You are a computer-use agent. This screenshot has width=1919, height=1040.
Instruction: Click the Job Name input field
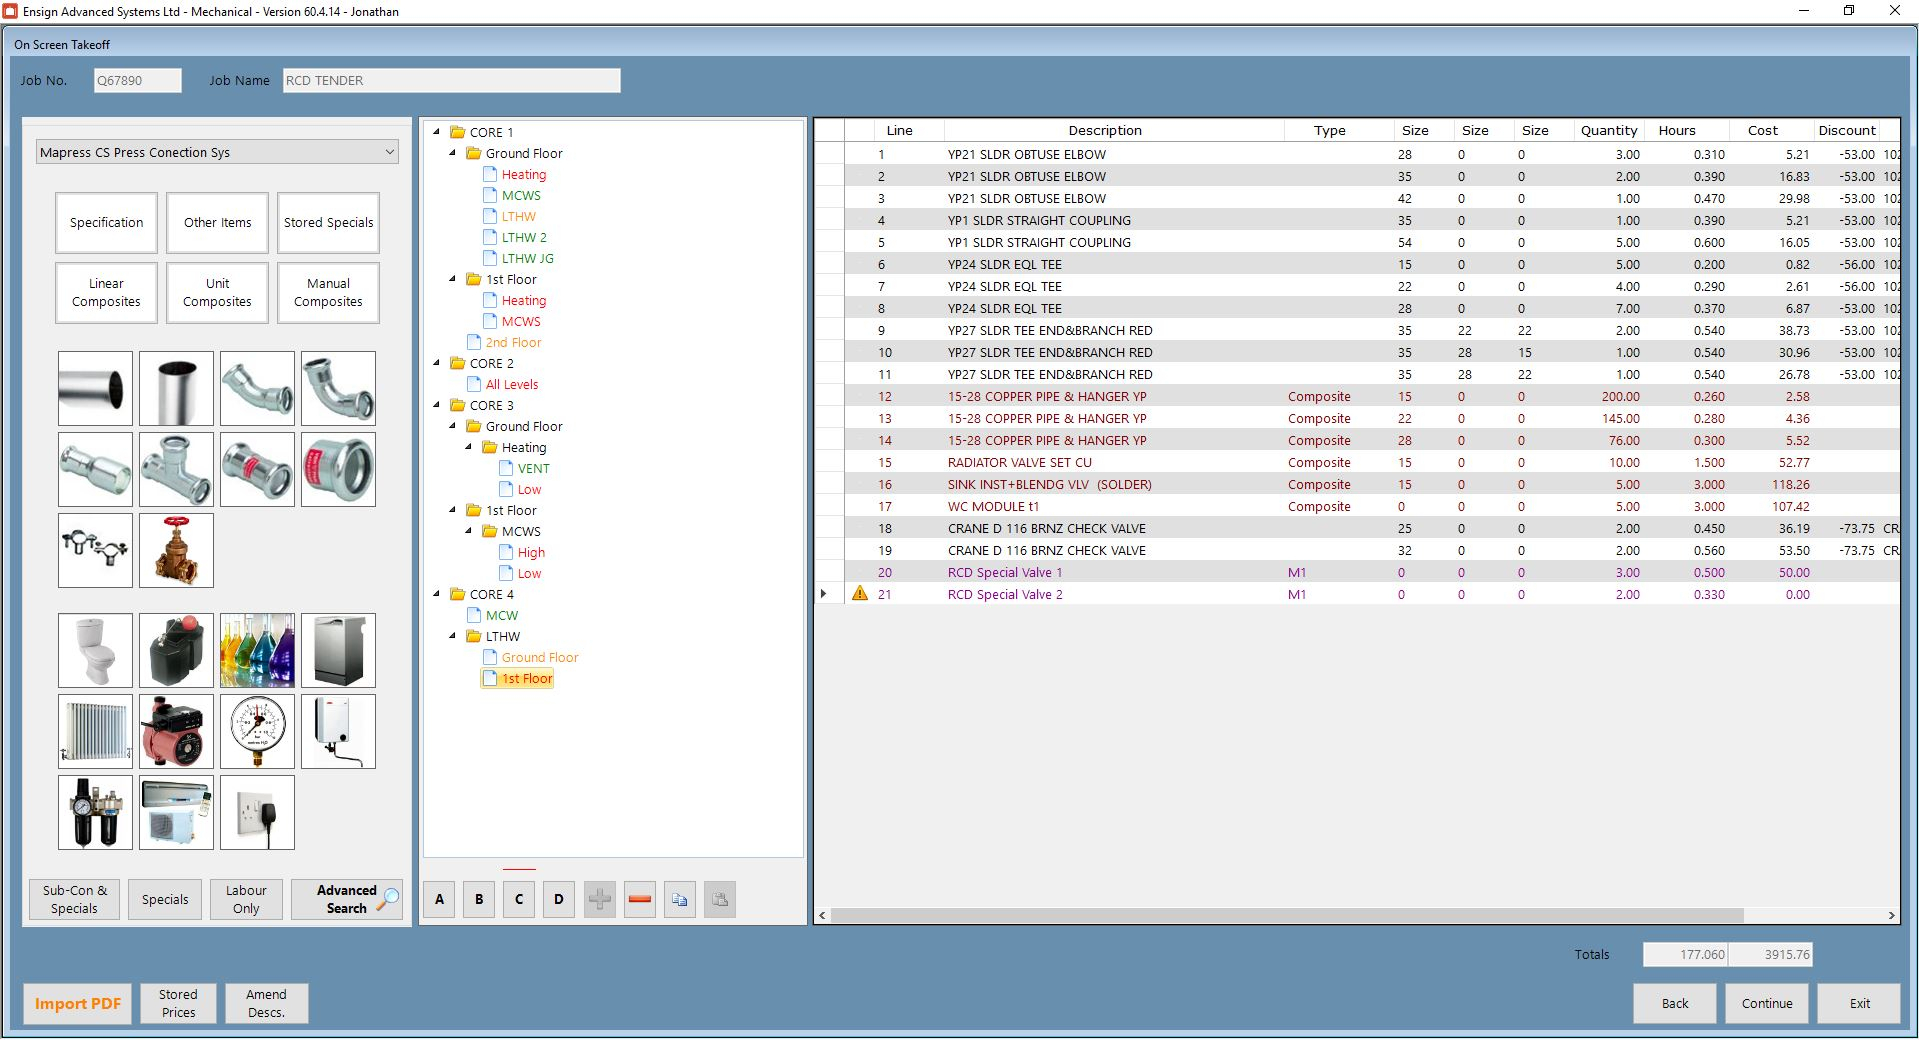pyautogui.click(x=451, y=80)
